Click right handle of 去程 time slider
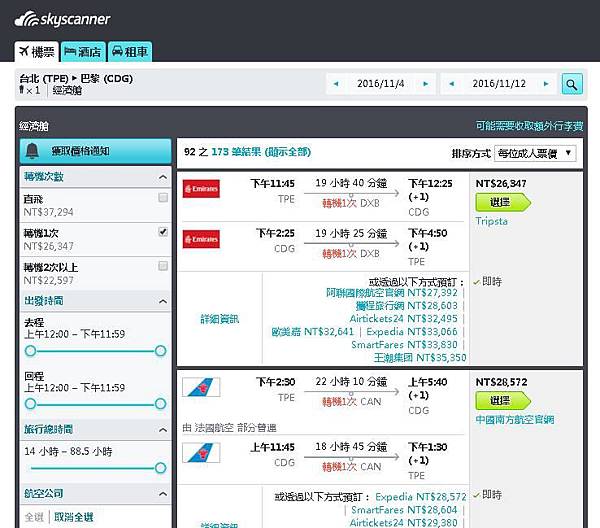Viewport: 600px width, 528px height. [161, 350]
